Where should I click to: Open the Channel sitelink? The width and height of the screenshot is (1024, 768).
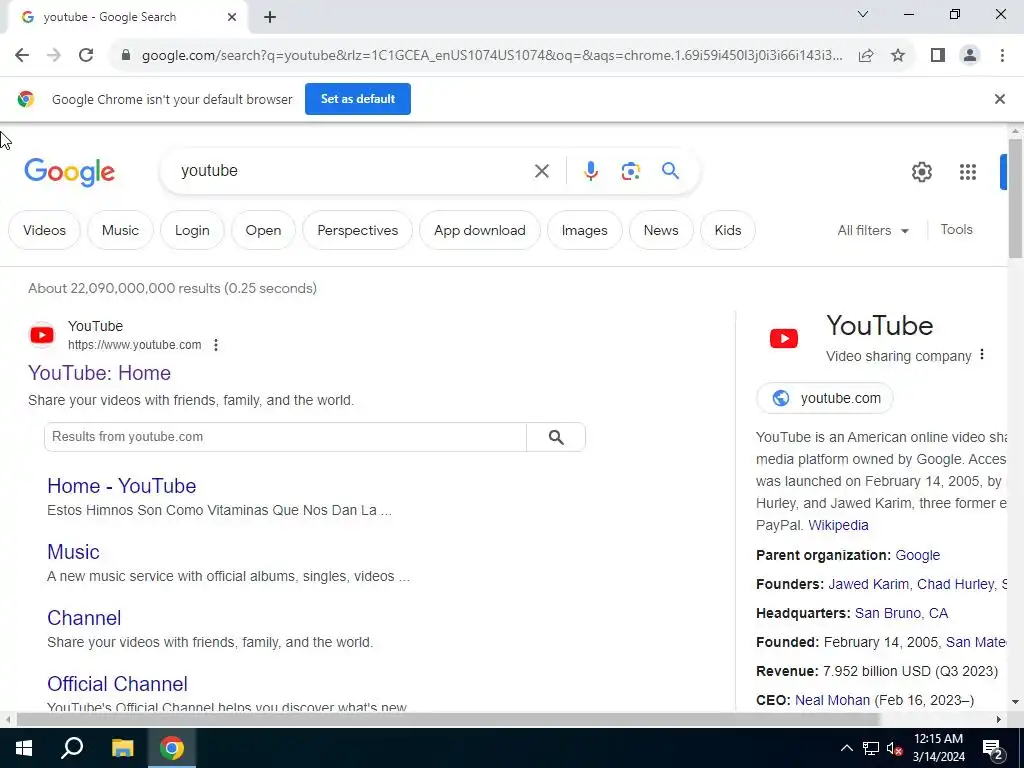click(x=84, y=618)
